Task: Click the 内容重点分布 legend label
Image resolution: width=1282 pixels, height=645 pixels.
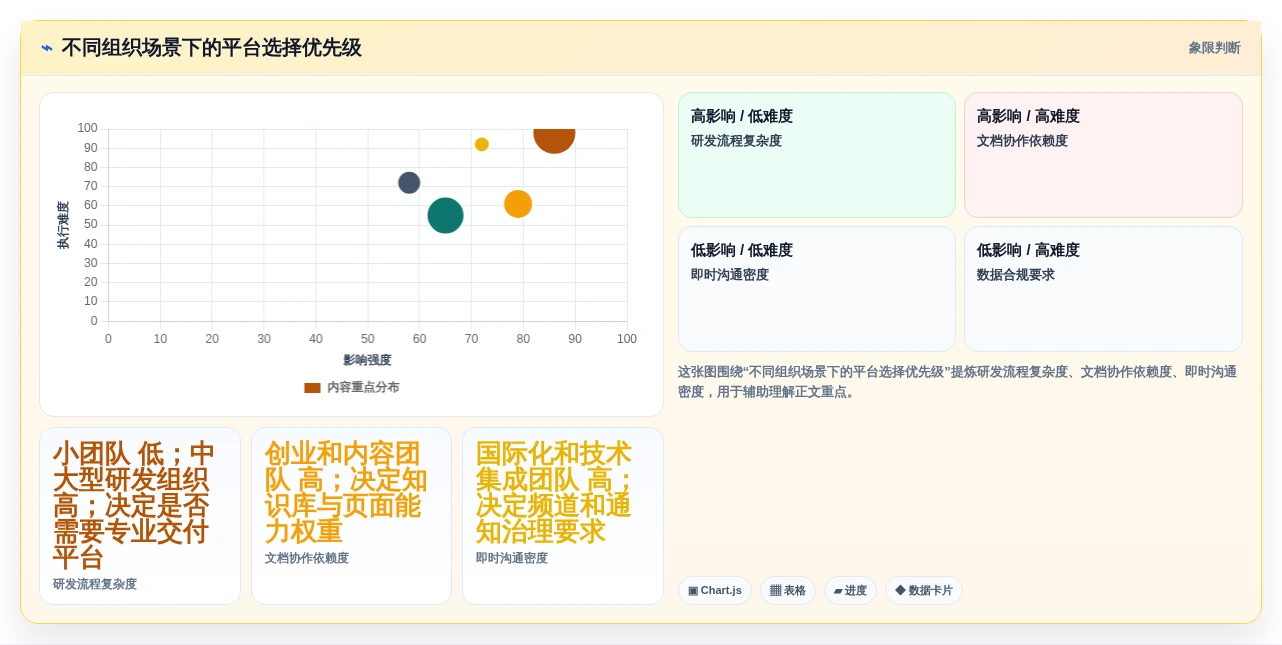Action: [363, 387]
